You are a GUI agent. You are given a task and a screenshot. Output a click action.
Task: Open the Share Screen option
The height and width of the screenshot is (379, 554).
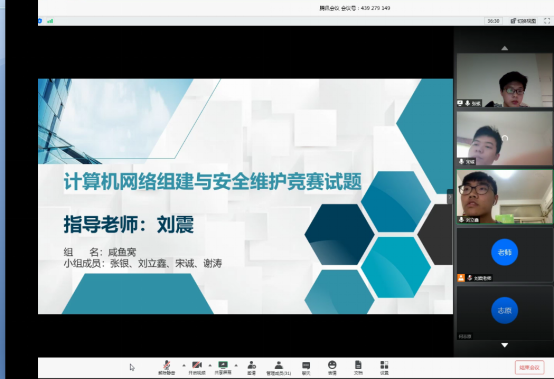(x=223, y=367)
